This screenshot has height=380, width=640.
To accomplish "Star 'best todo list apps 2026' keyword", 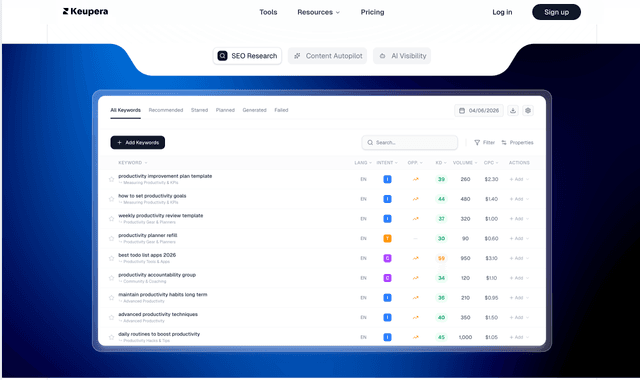I will pyautogui.click(x=111, y=258).
